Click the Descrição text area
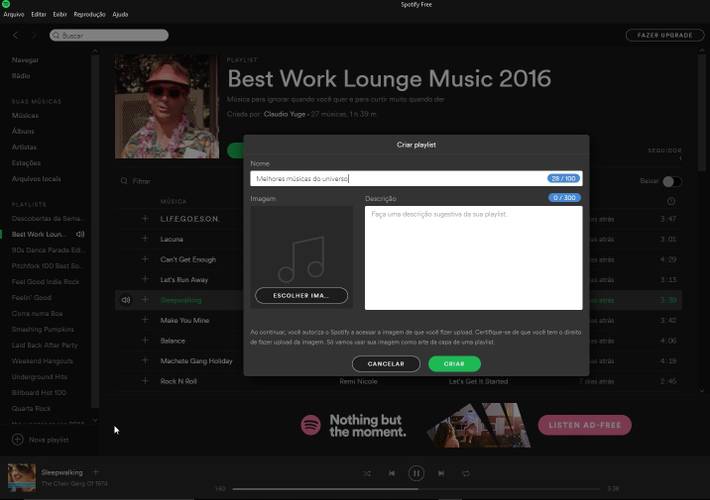This screenshot has height=500, width=710. (x=474, y=258)
